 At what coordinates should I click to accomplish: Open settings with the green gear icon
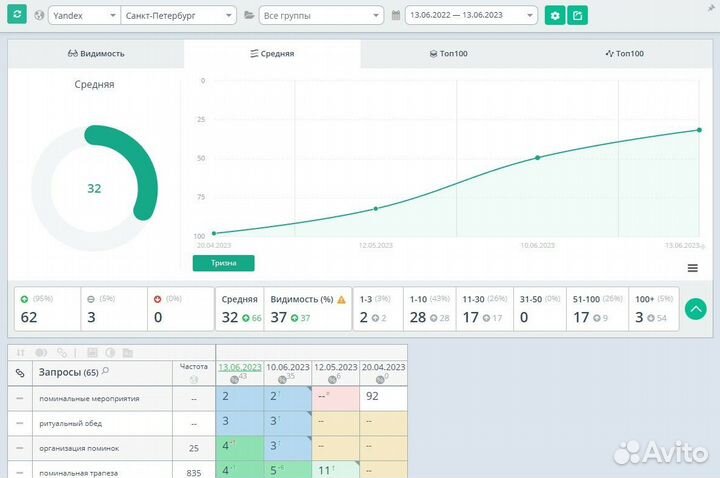coord(555,16)
